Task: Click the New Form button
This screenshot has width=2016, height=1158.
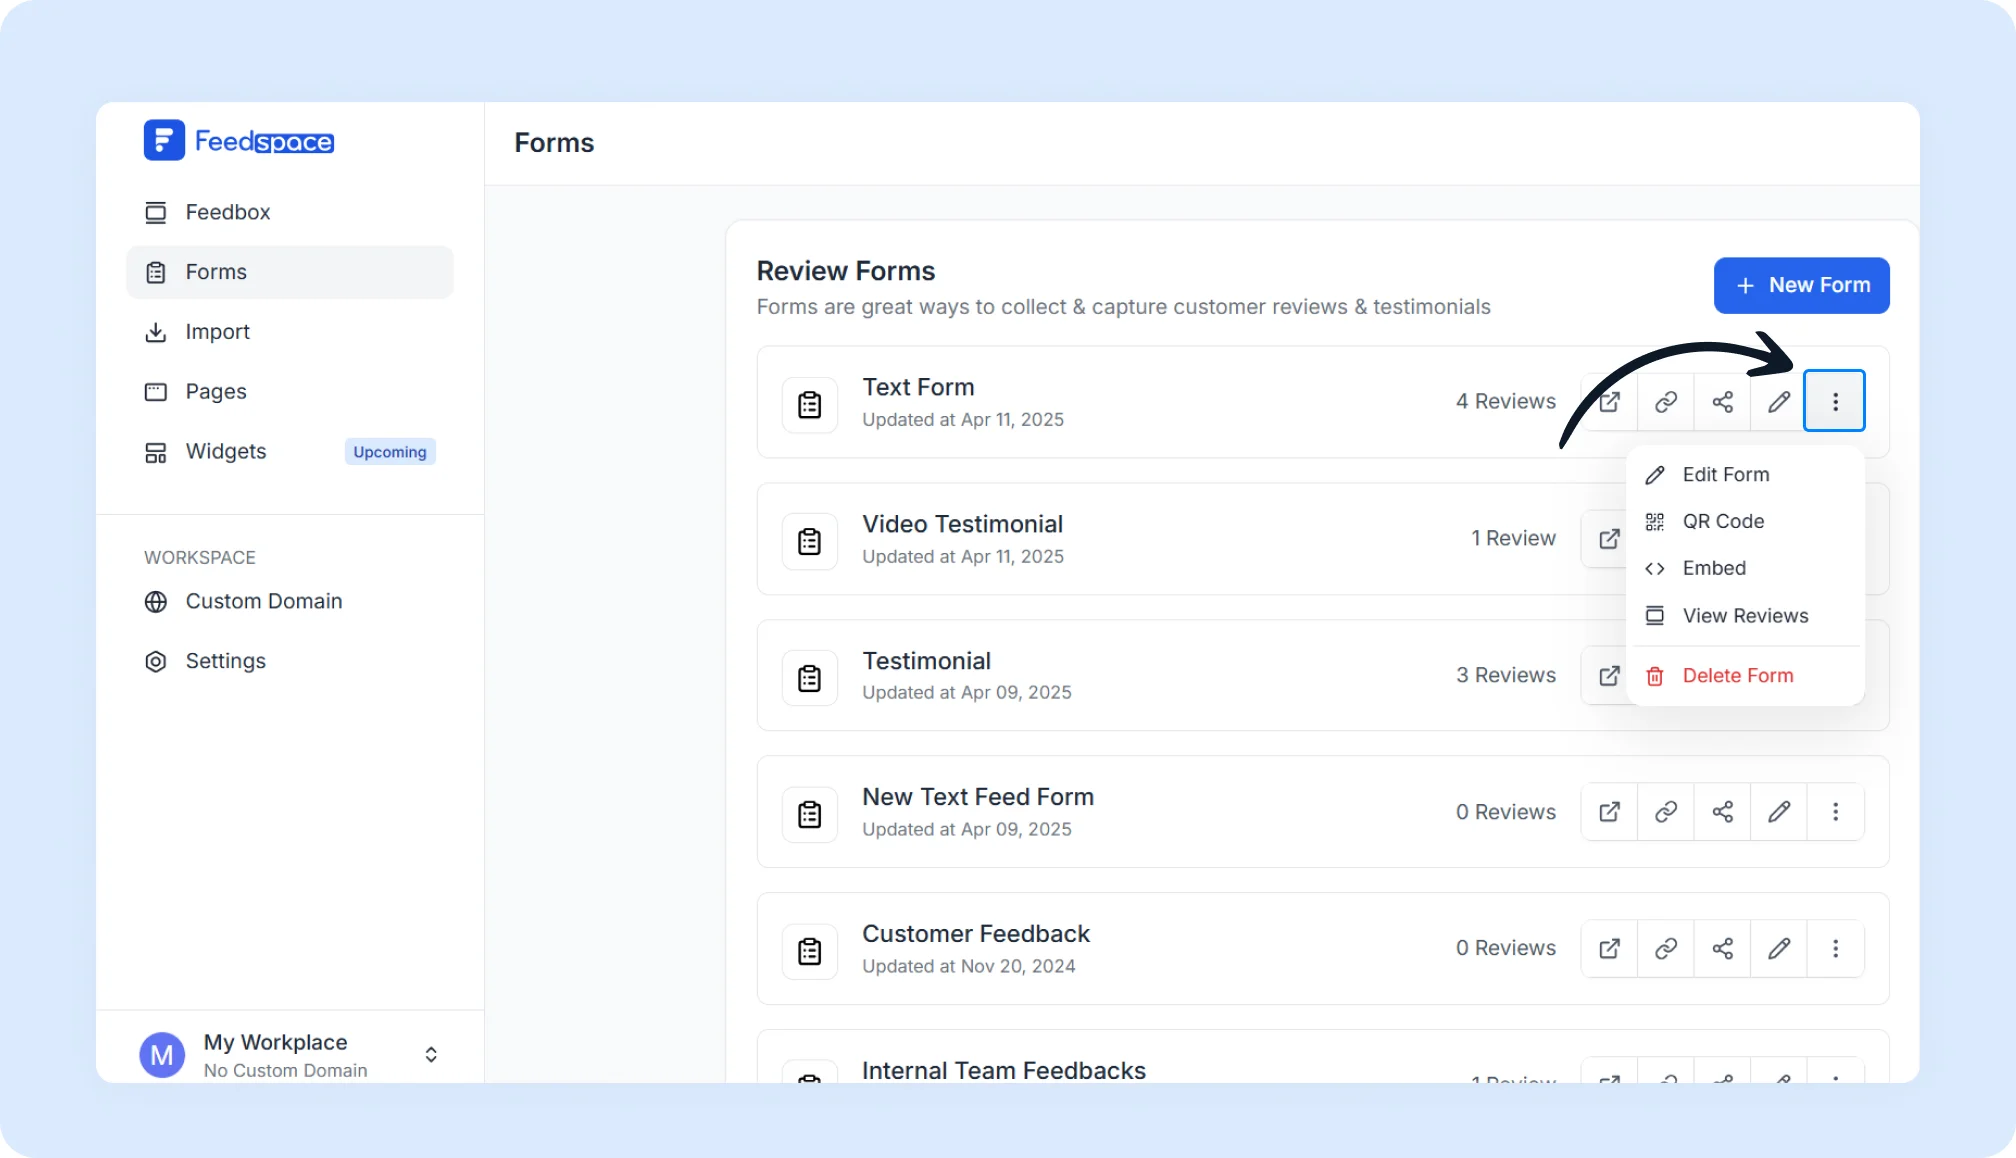Action: coord(1801,286)
